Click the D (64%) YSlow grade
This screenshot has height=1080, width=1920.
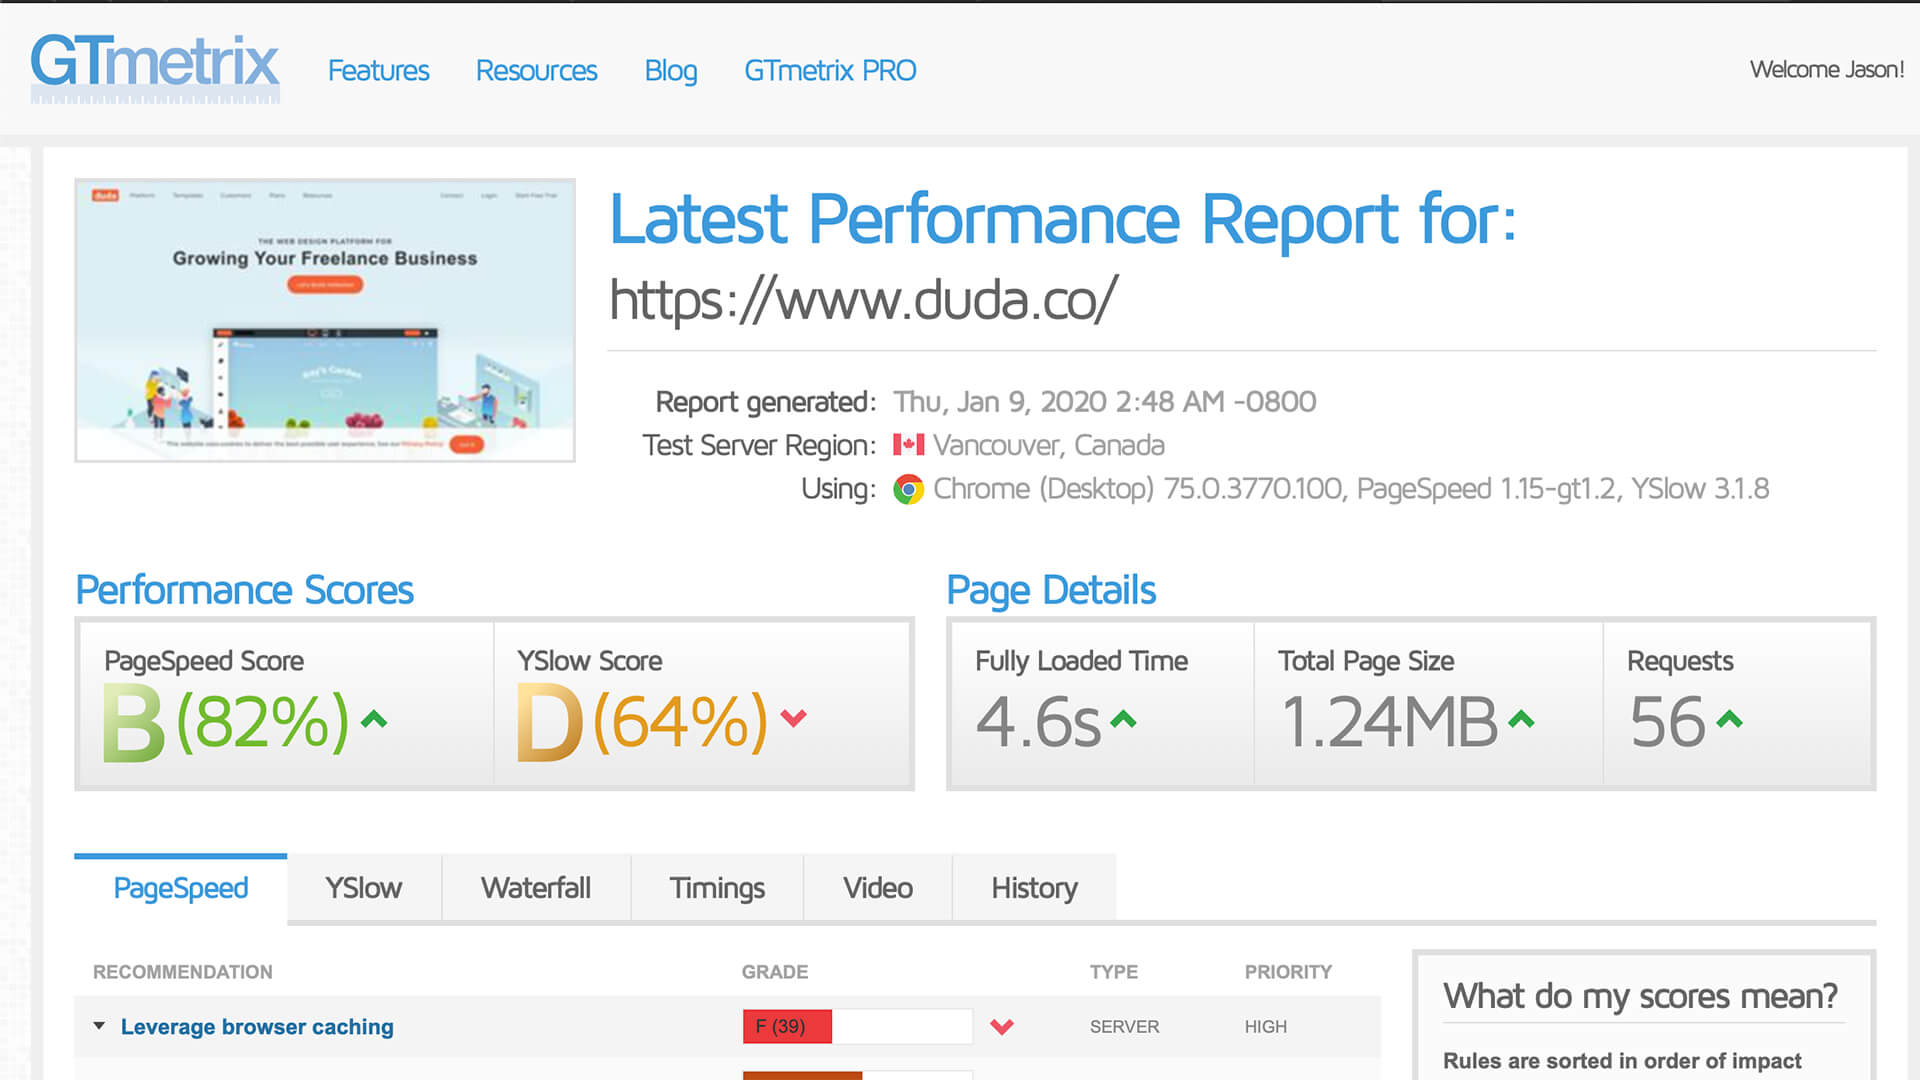pos(641,721)
